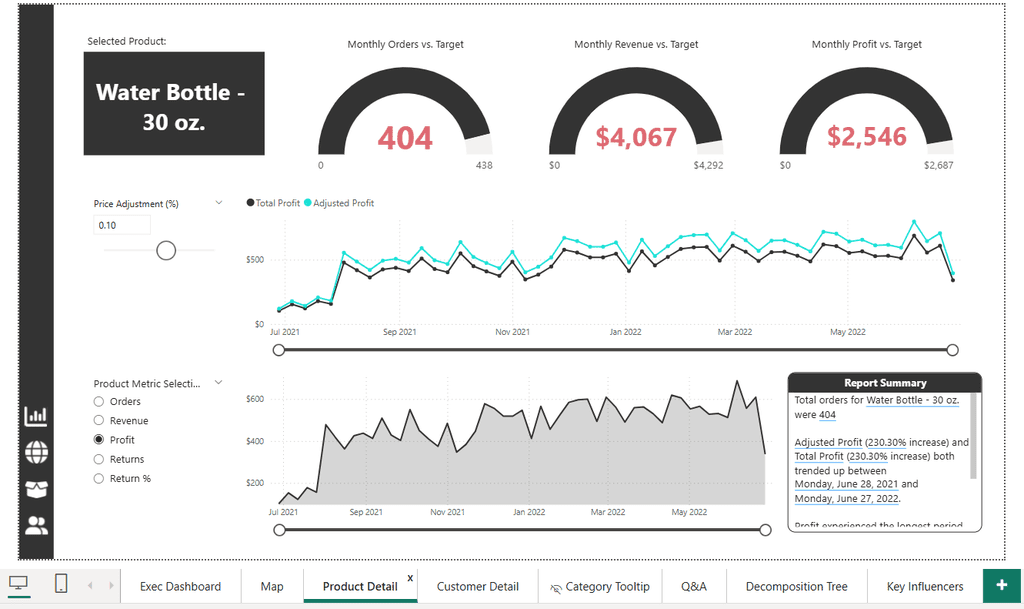Open the globe map sidebar icon
Image resolution: width=1024 pixels, height=609 pixels.
pyautogui.click(x=36, y=452)
